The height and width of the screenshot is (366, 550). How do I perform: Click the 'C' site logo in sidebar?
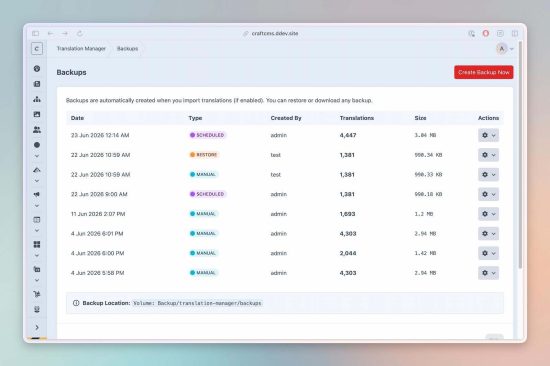coord(37,48)
